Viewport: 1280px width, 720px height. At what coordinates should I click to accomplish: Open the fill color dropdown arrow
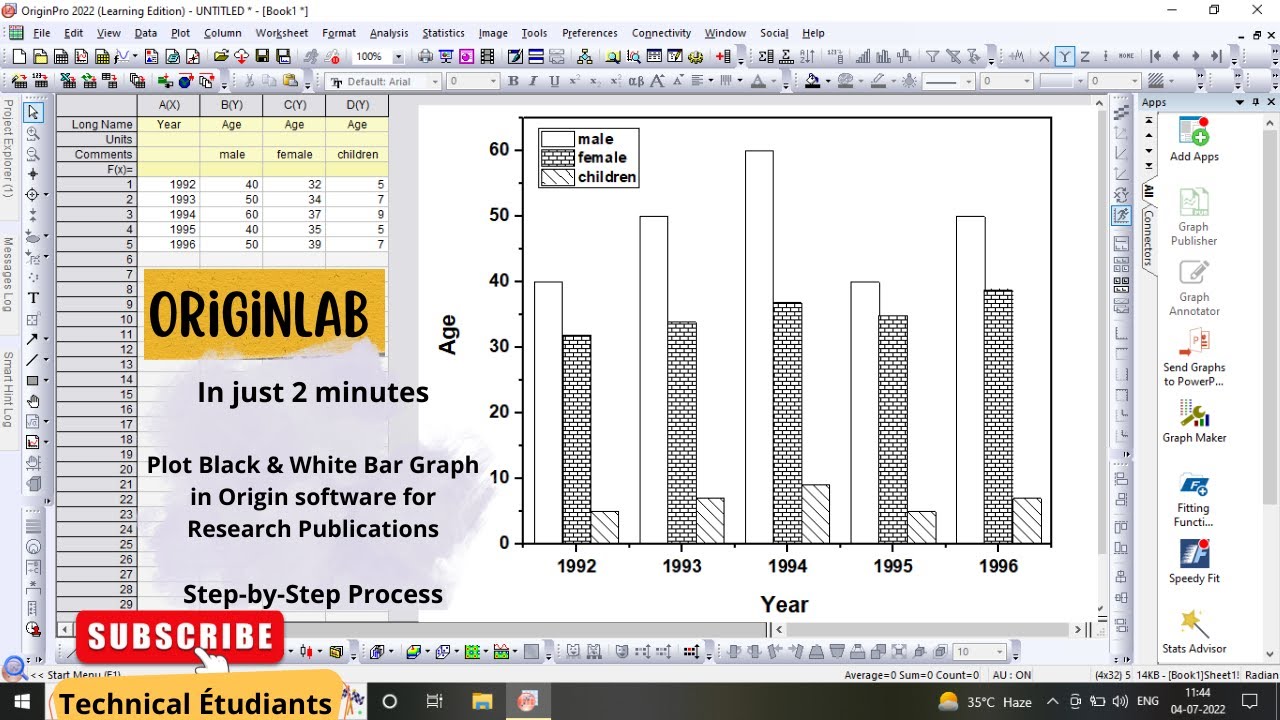point(828,82)
